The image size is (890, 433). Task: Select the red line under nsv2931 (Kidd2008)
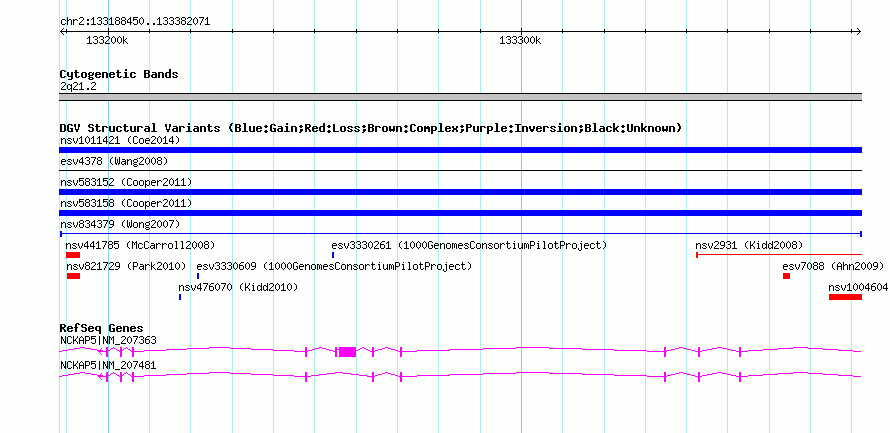click(x=779, y=255)
